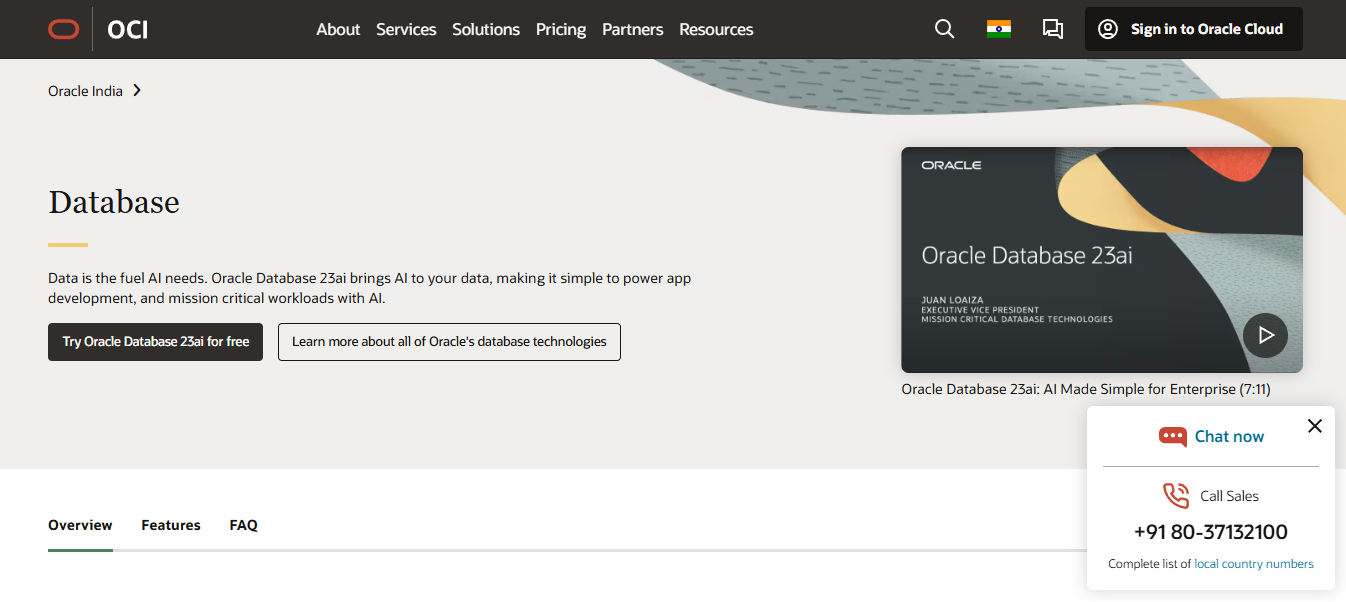Open the chat bubbles icon in header

1052,29
